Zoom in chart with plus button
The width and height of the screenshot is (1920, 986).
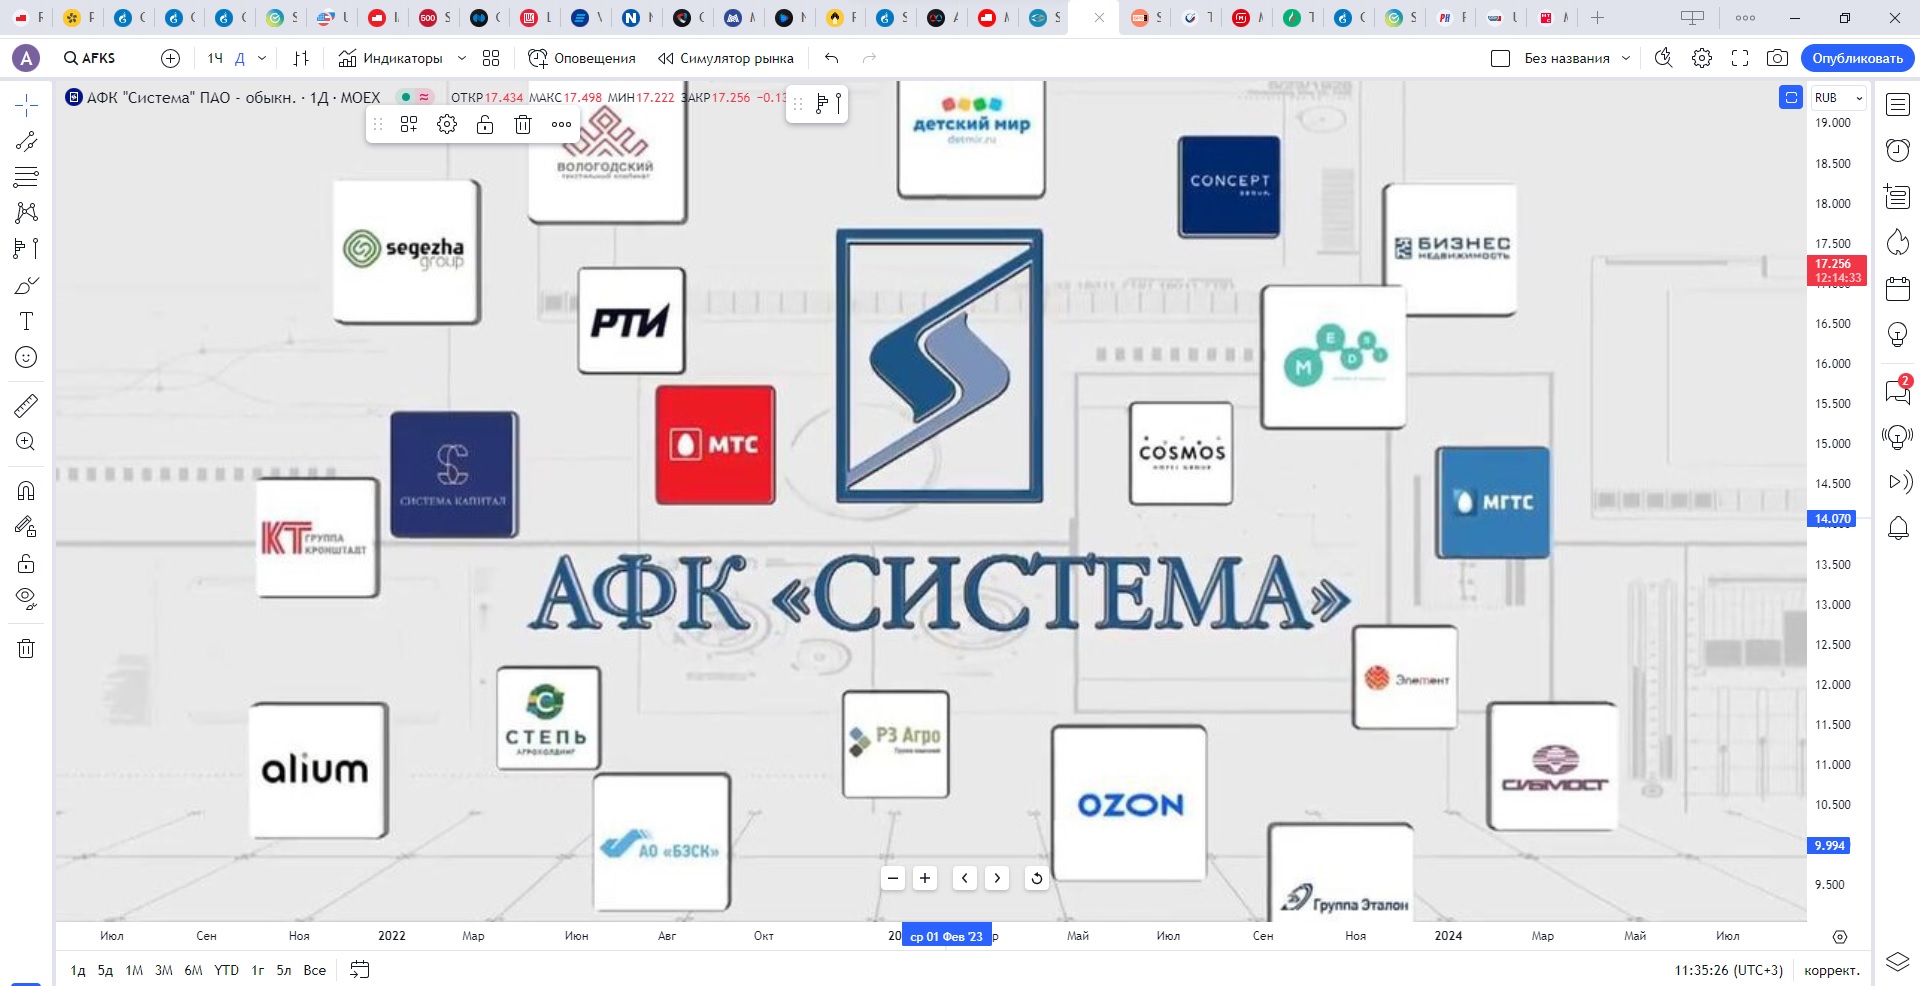pos(925,878)
